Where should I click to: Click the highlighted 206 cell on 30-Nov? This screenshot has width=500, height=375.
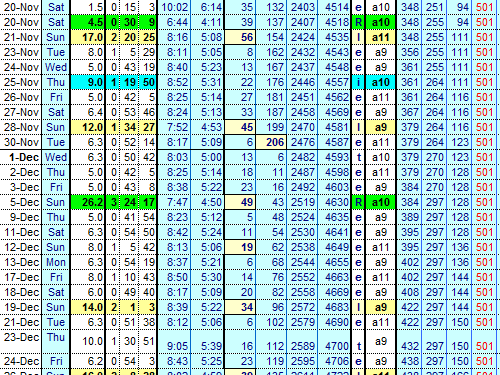(x=271, y=142)
